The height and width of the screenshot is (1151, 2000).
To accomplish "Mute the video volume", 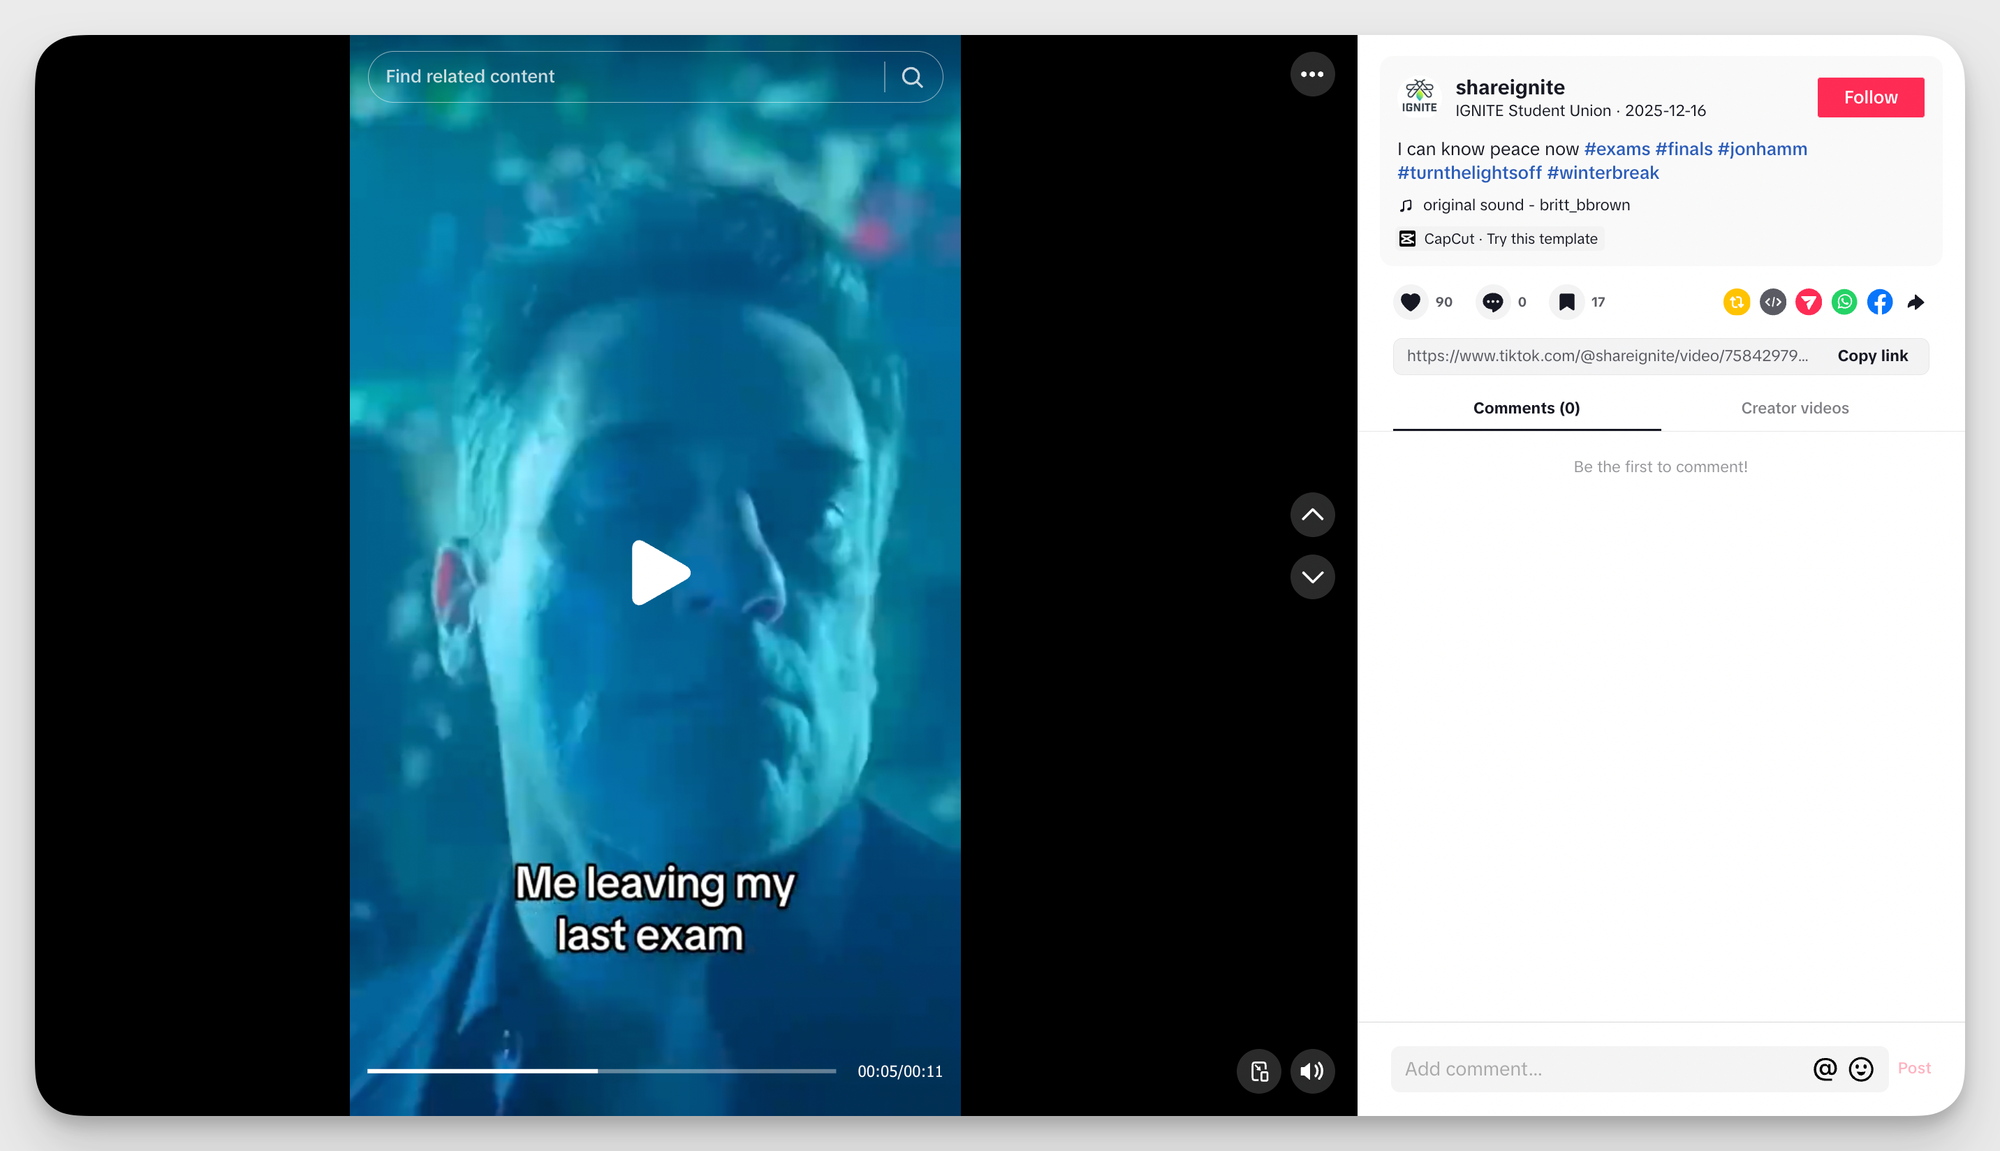I will point(1312,1071).
